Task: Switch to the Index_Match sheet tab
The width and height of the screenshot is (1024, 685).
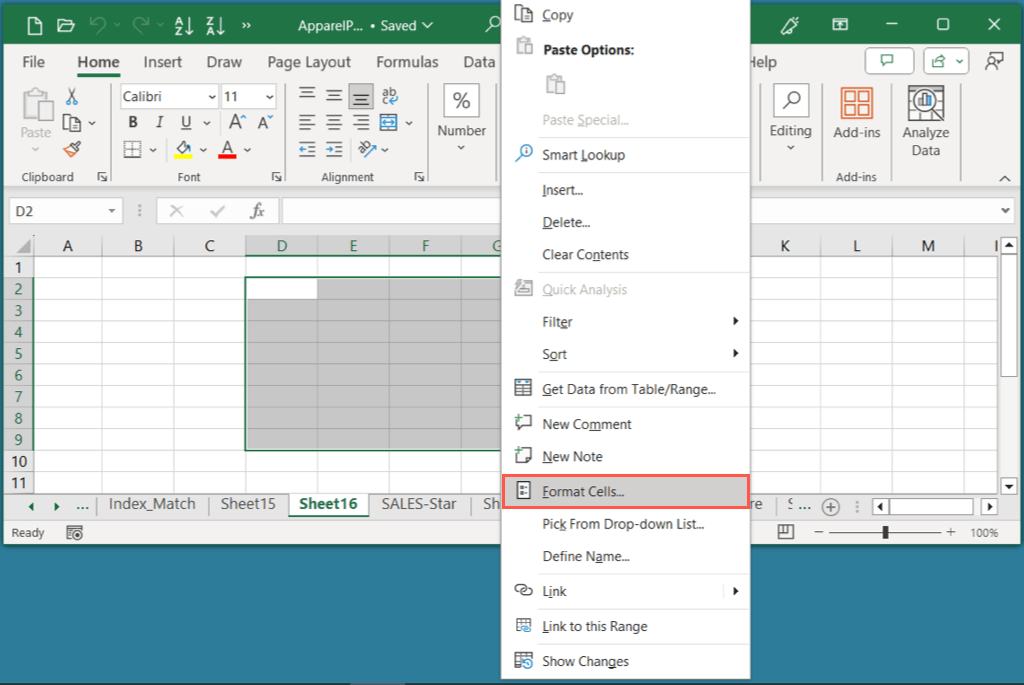Action: point(152,504)
